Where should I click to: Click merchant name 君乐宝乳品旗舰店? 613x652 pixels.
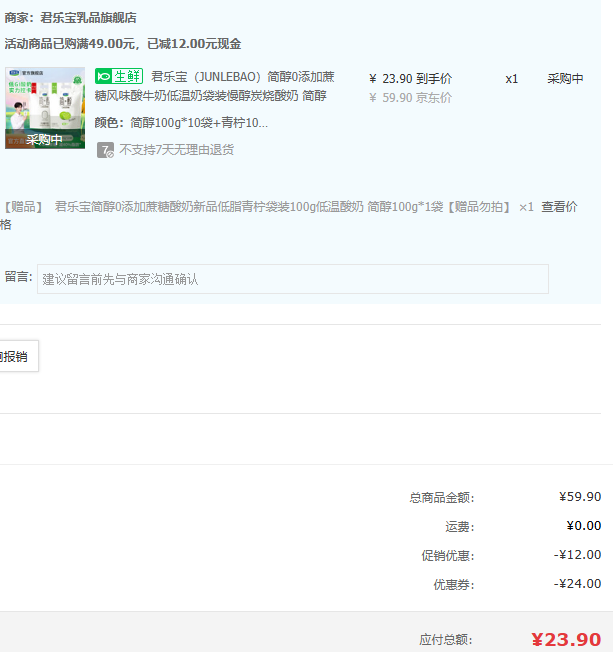point(88,18)
